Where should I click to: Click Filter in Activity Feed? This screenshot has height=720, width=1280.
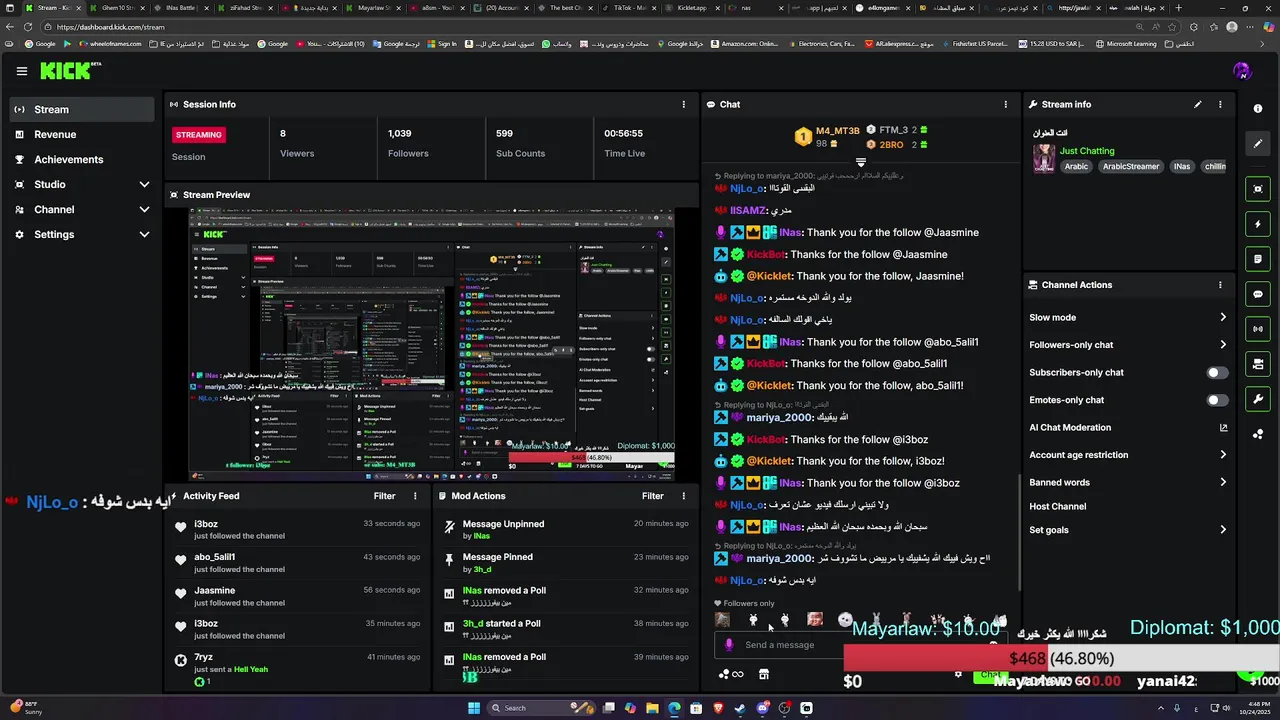coord(384,496)
